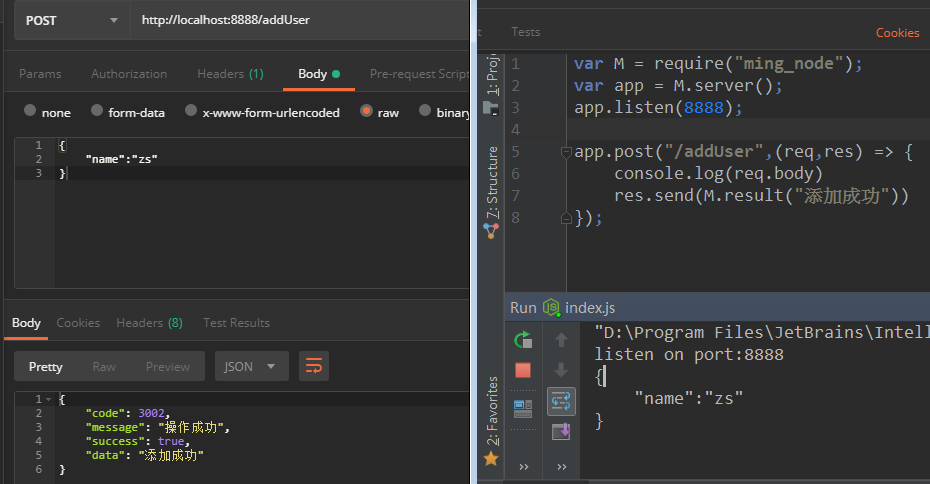Open the 1: Project tool window tab
Image resolution: width=930 pixels, height=484 pixels.
point(492,74)
